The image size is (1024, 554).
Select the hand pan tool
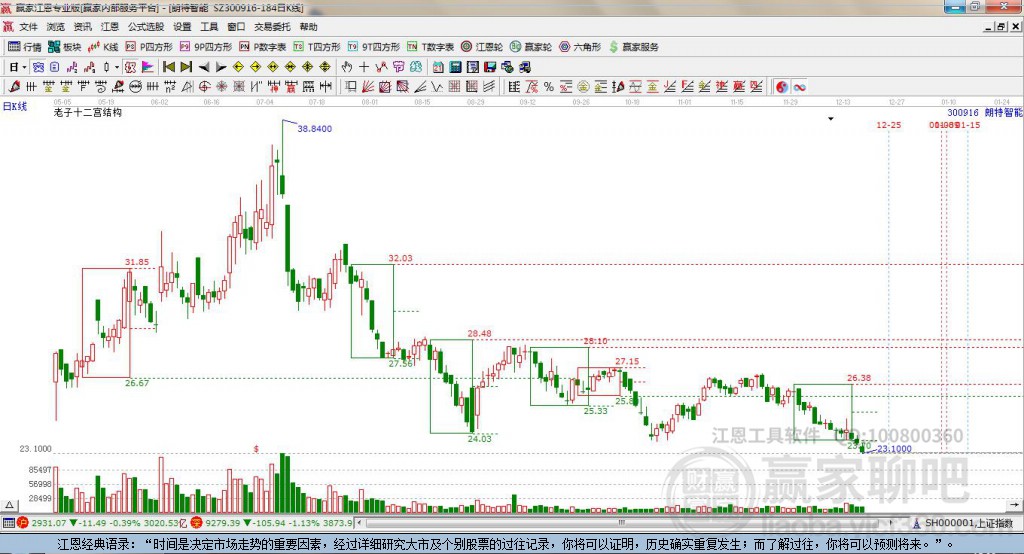pyautogui.click(x=347, y=67)
